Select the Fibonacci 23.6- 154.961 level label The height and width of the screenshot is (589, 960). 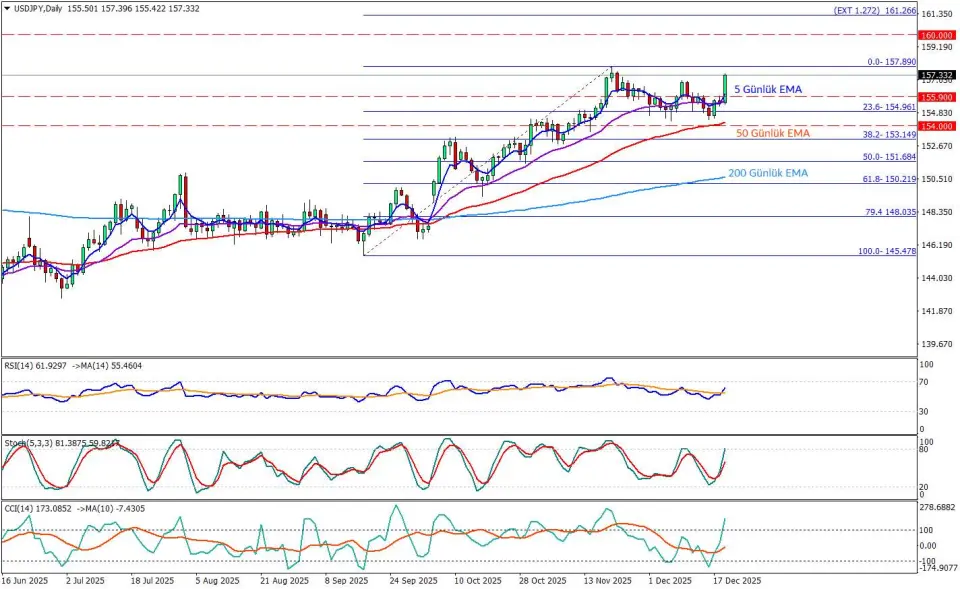point(889,107)
